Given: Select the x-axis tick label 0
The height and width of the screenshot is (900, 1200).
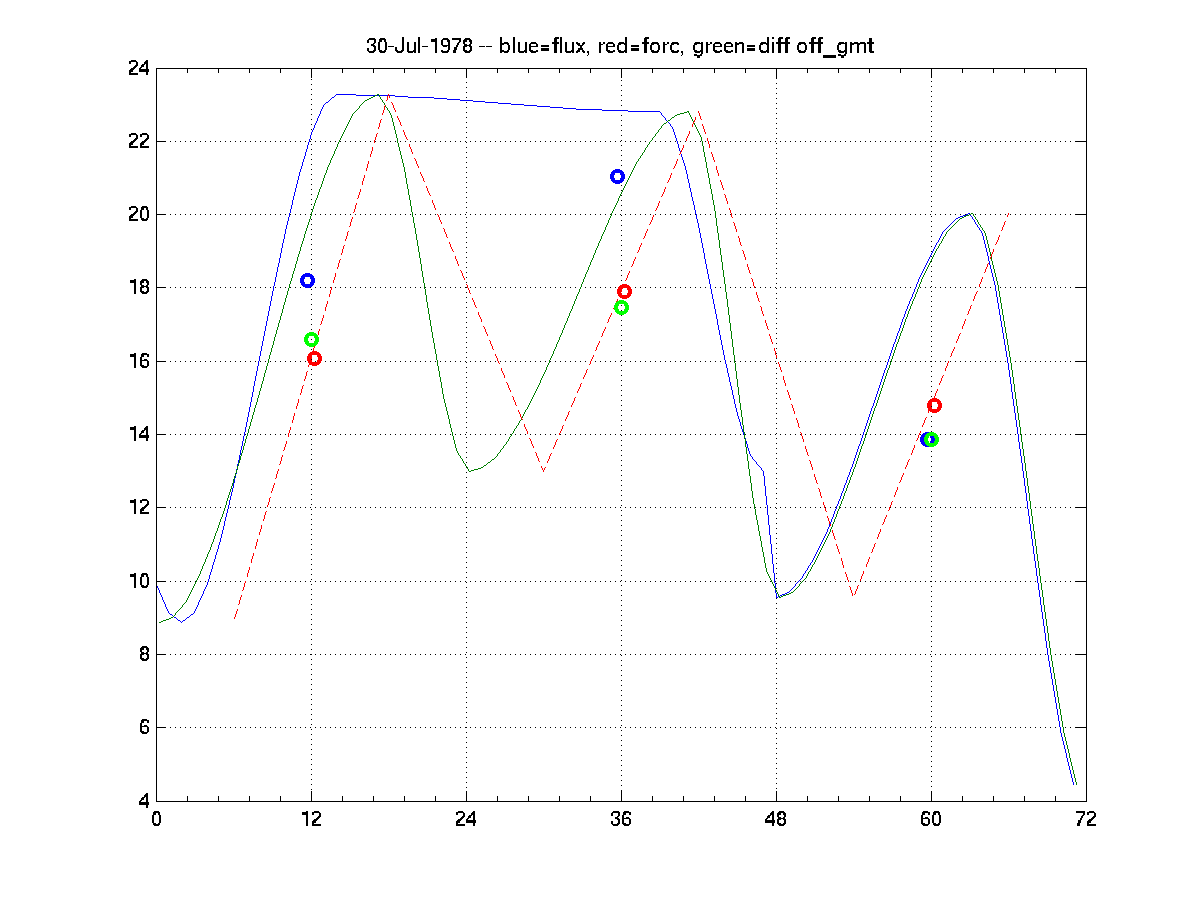Looking at the screenshot, I should [x=157, y=819].
